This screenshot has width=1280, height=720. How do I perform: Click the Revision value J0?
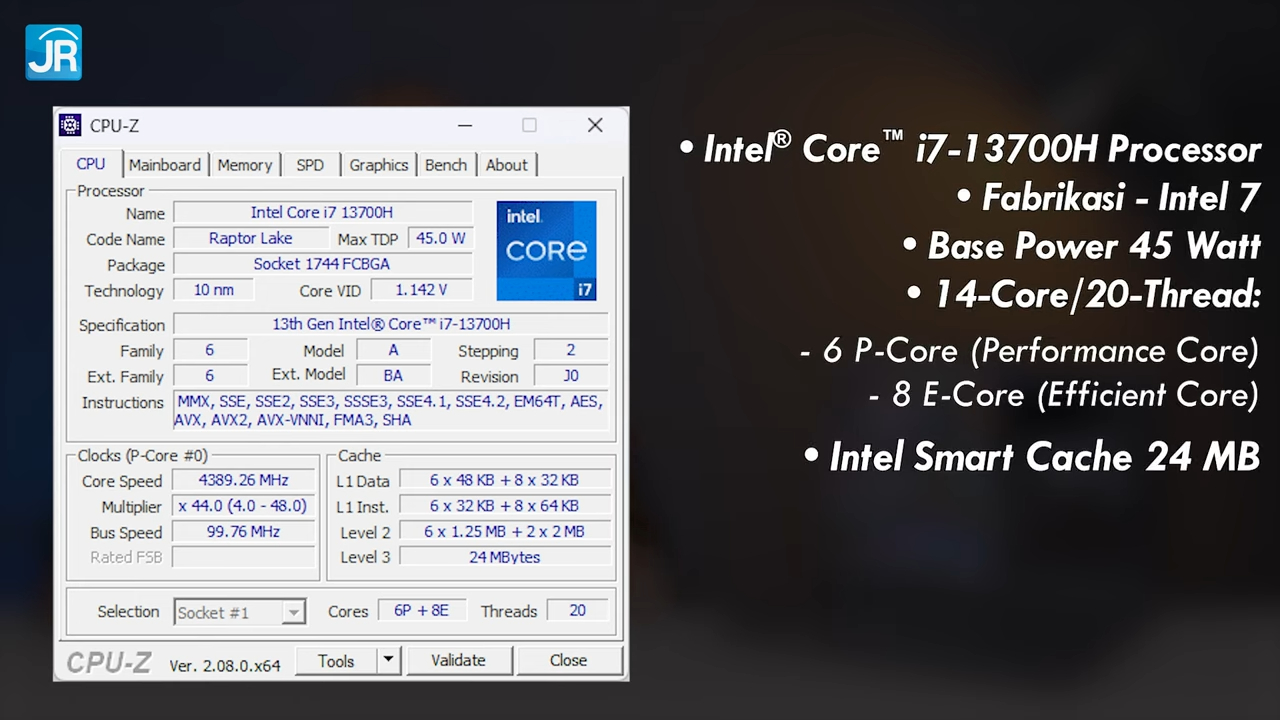[x=571, y=376]
